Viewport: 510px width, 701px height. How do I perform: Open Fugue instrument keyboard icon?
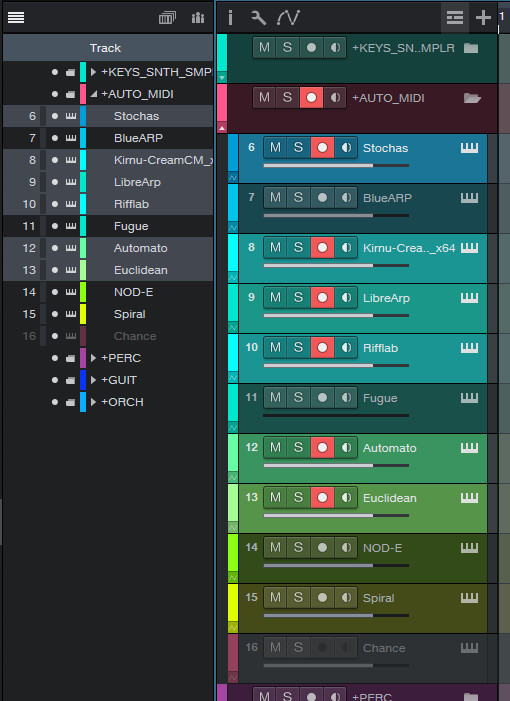tap(469, 398)
